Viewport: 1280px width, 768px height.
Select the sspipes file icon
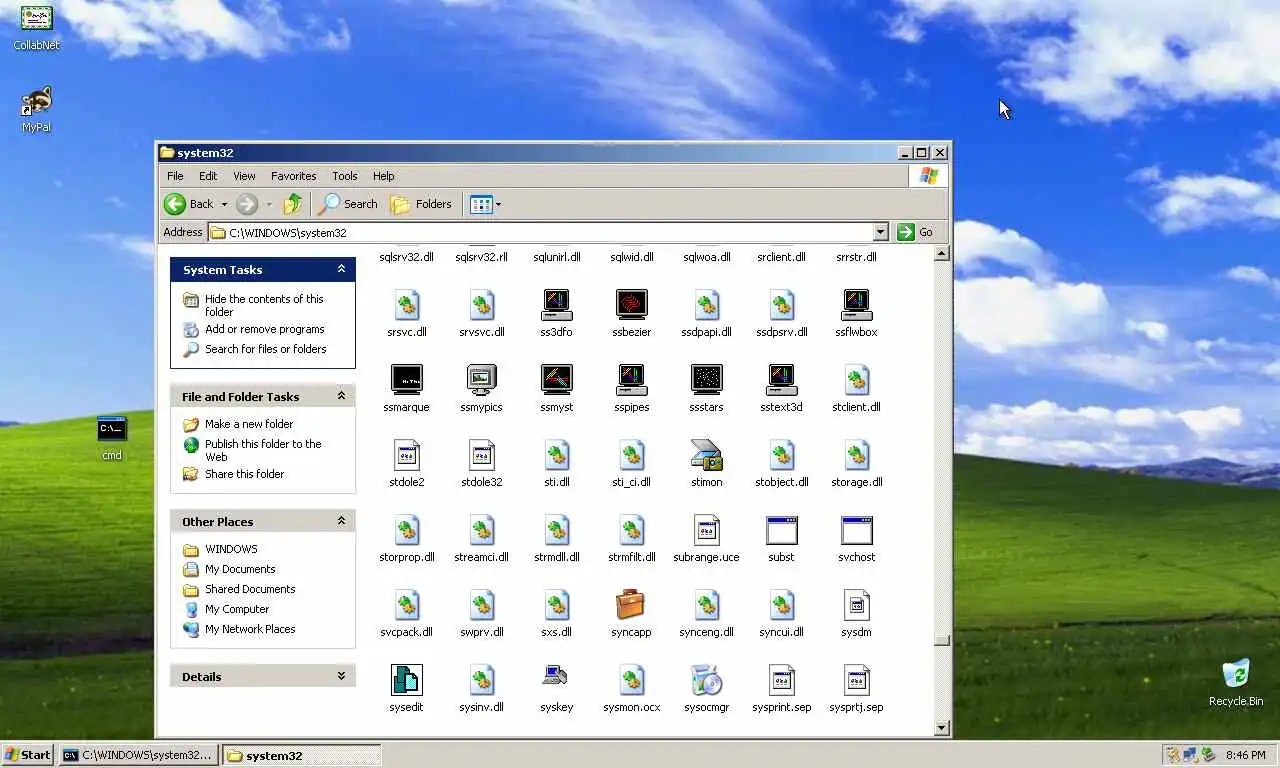click(x=631, y=380)
